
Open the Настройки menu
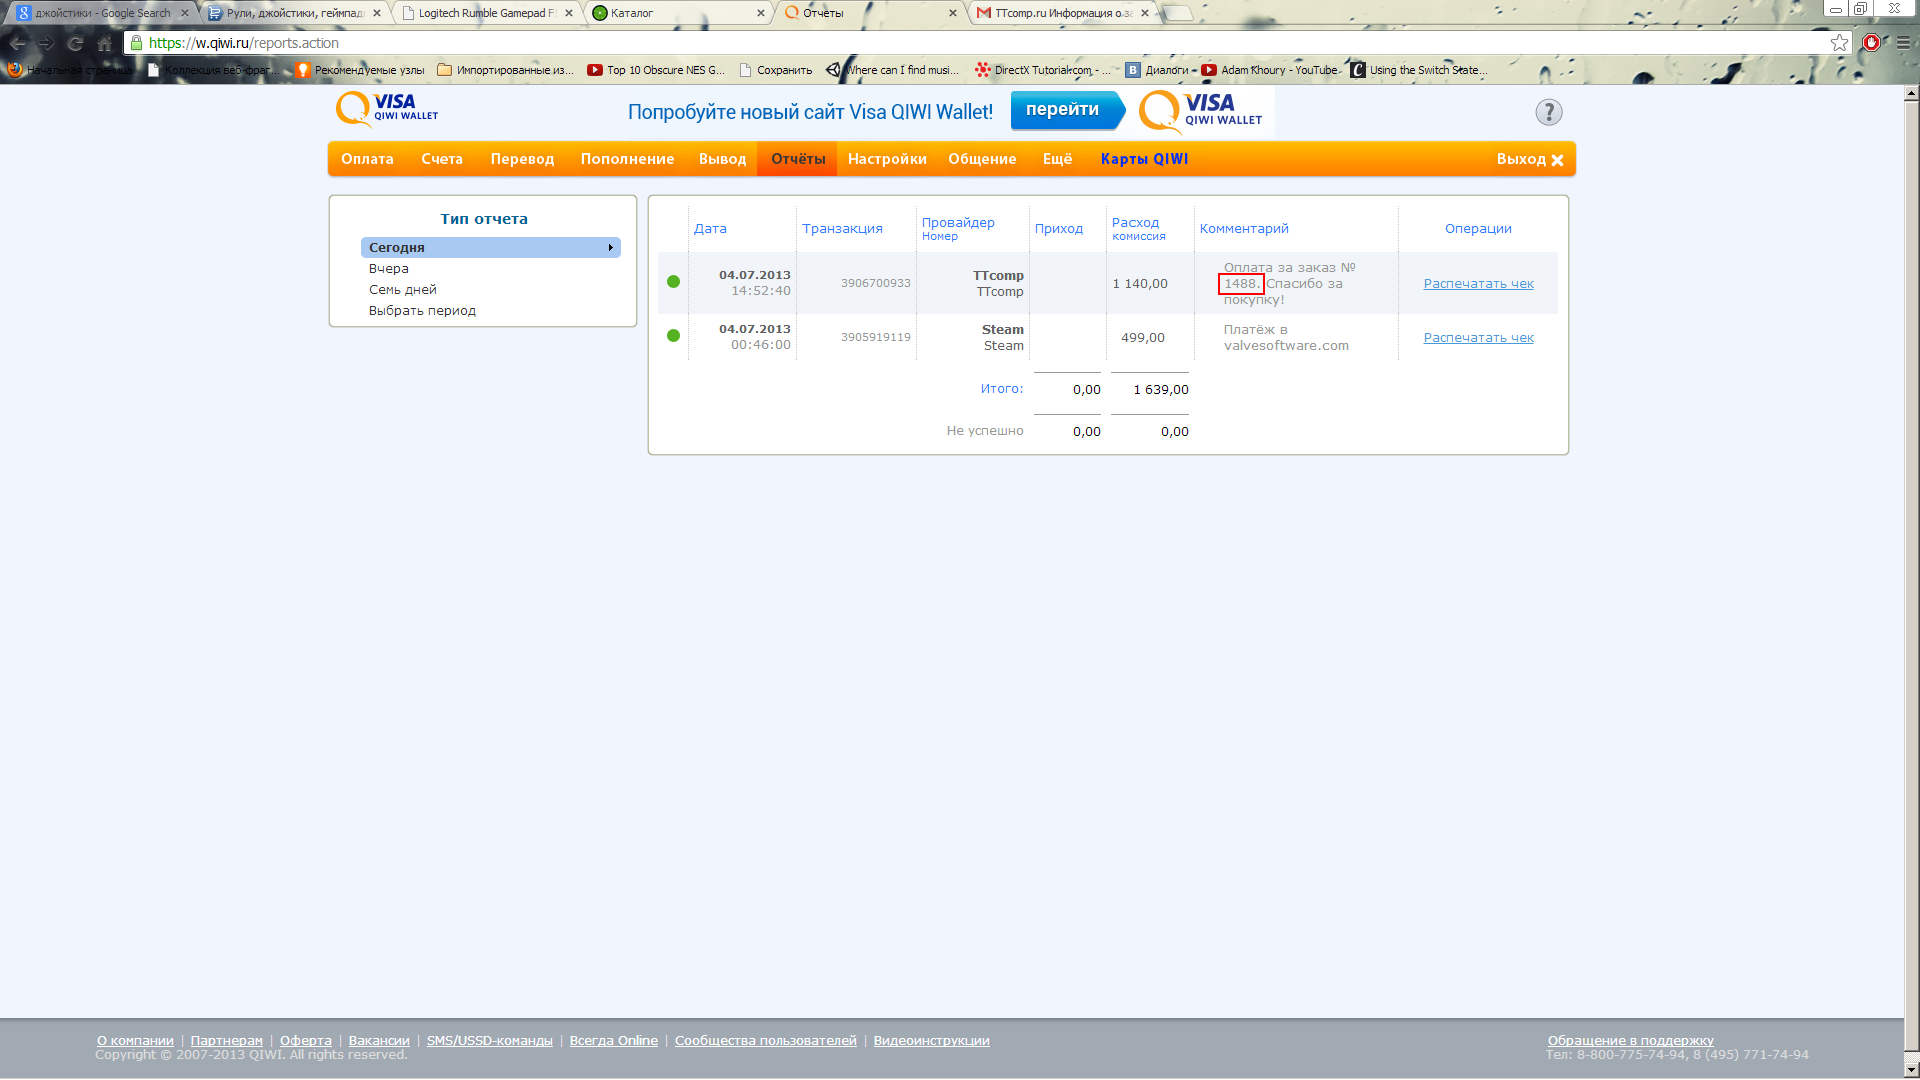click(x=887, y=159)
